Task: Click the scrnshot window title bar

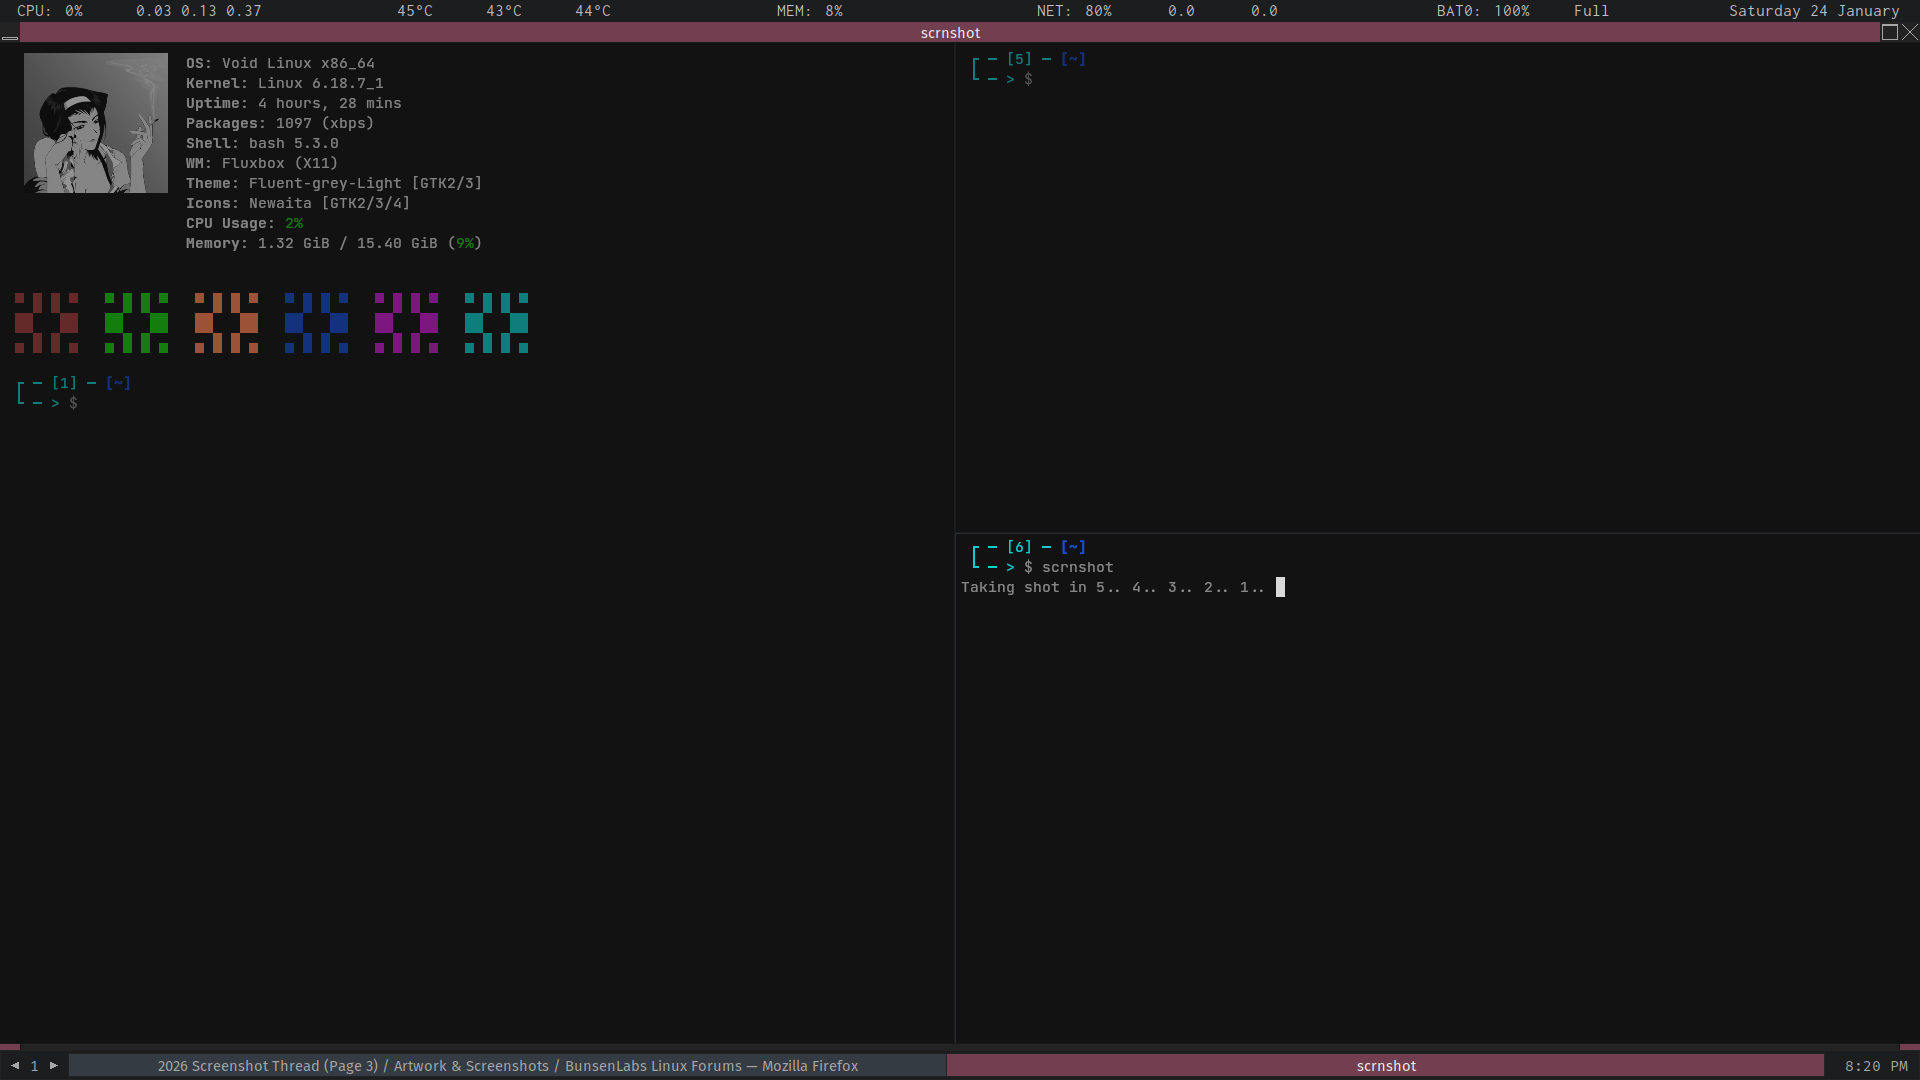Action: (950, 32)
